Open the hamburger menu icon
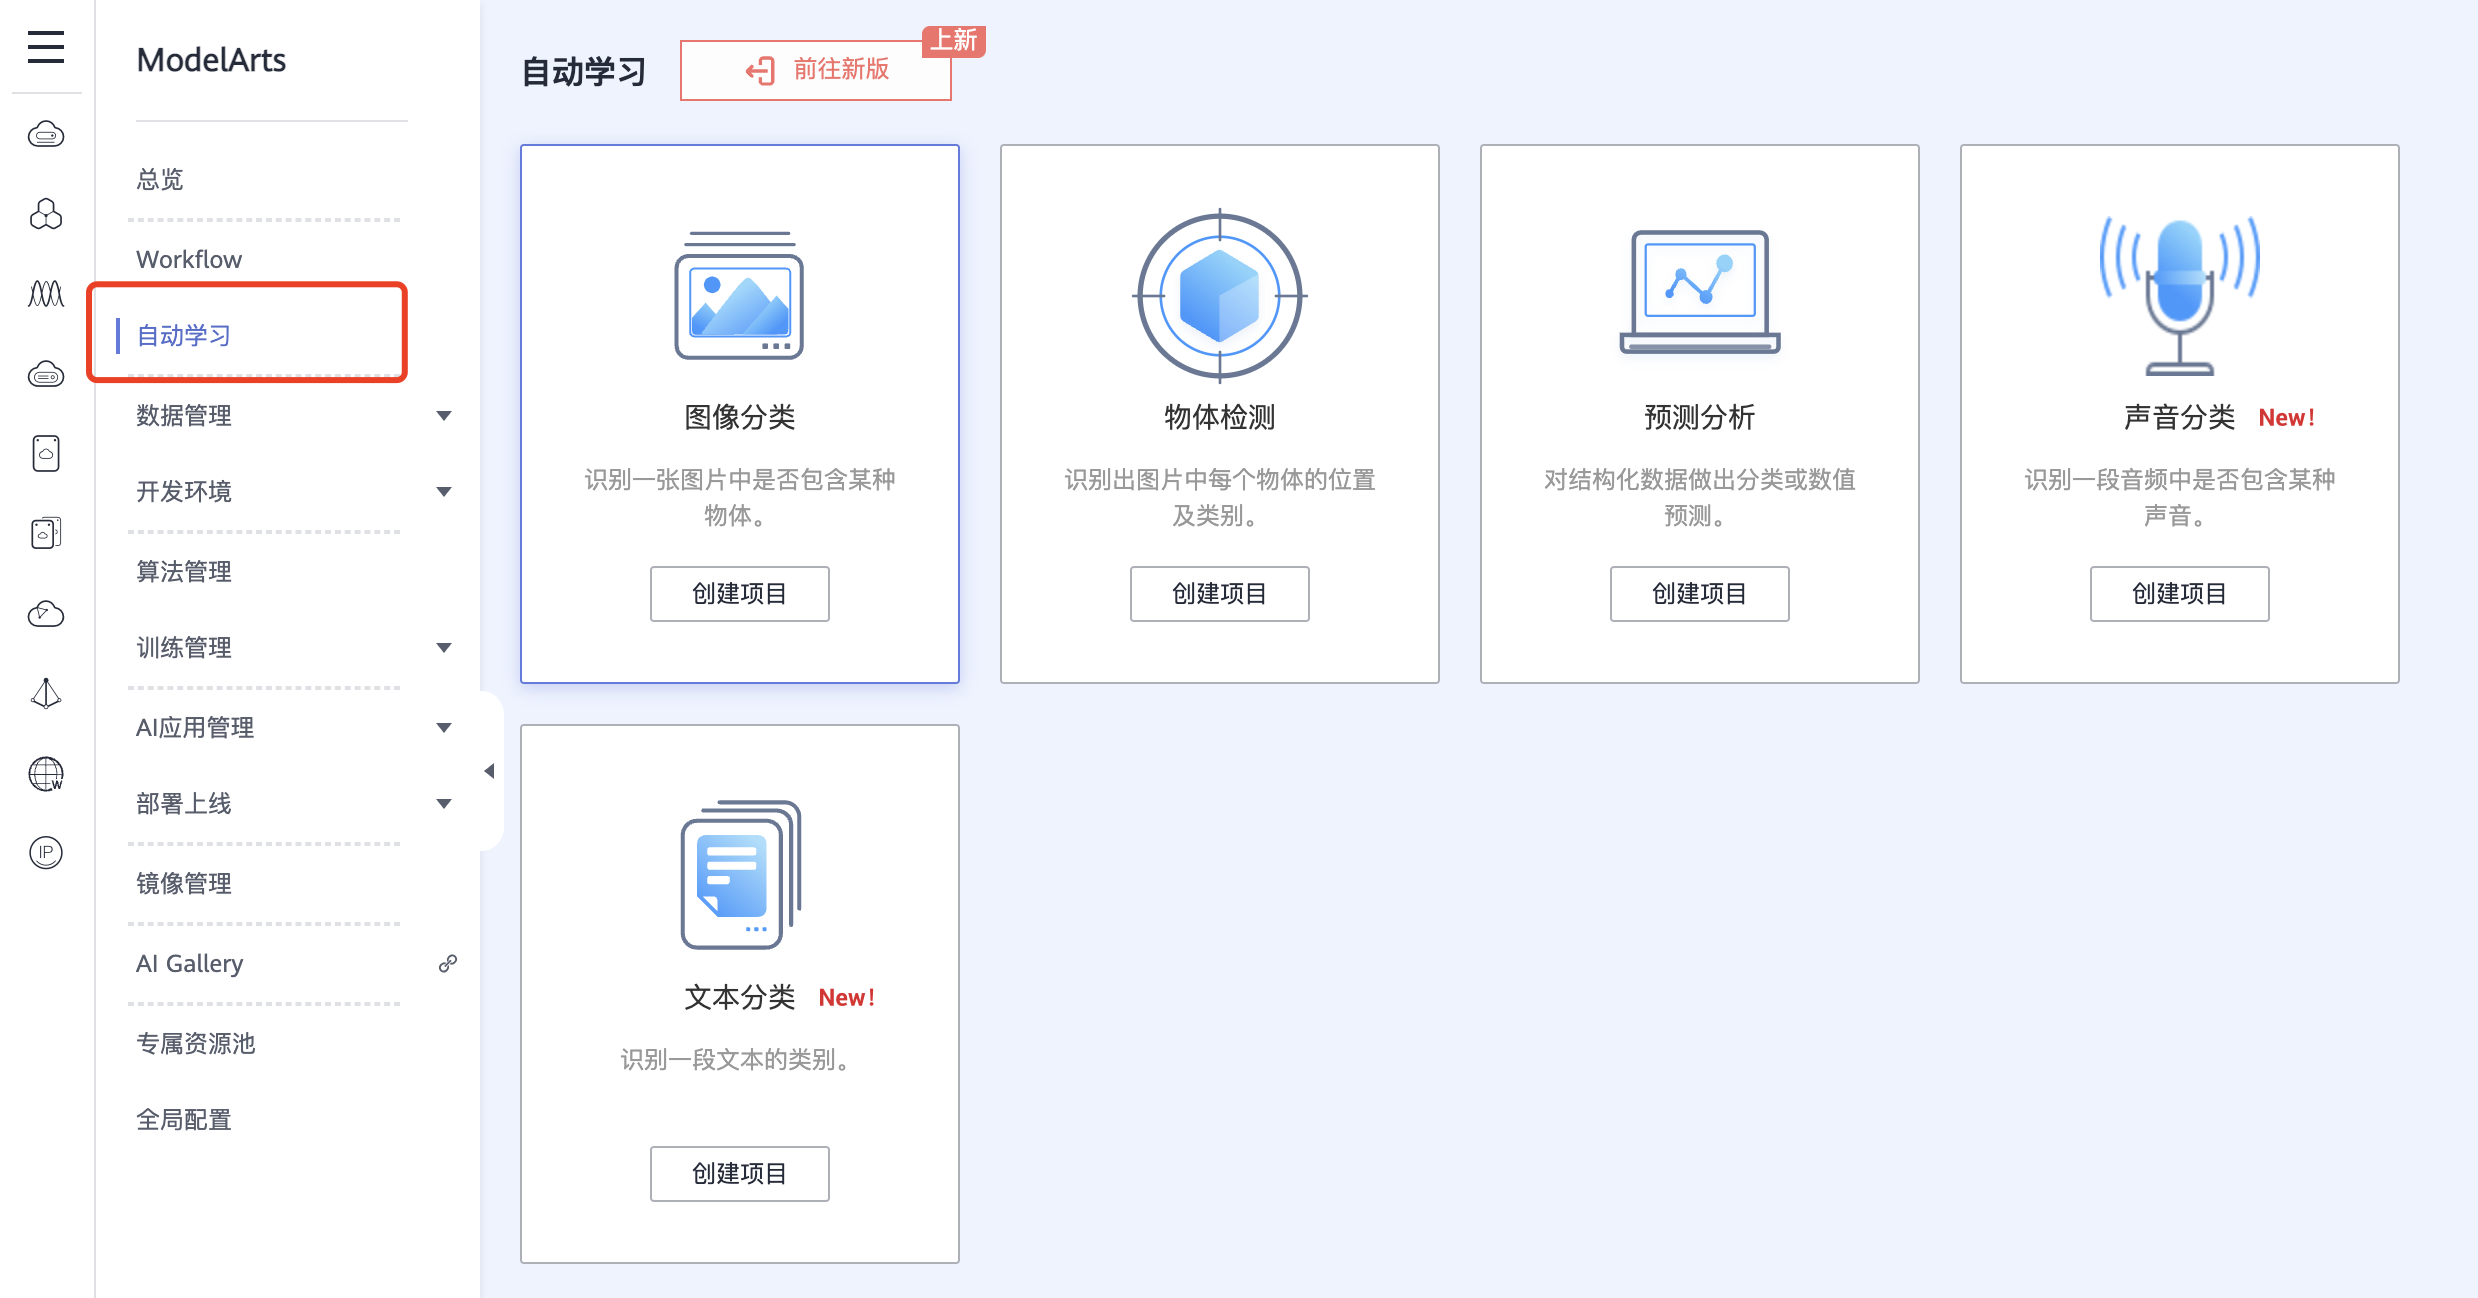 pyautogui.click(x=46, y=47)
